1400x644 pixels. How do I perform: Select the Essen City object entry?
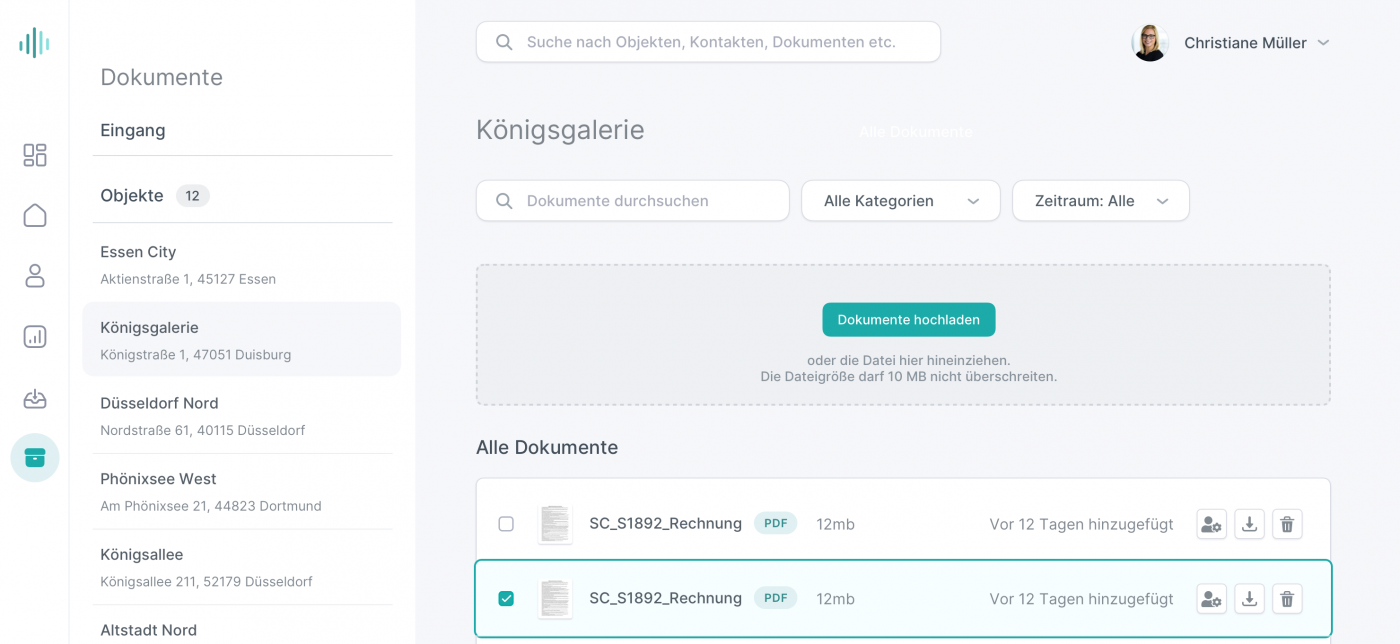[x=138, y=252]
